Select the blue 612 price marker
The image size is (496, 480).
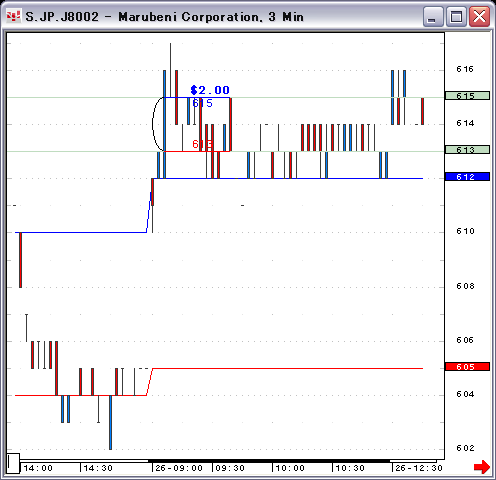467,177
